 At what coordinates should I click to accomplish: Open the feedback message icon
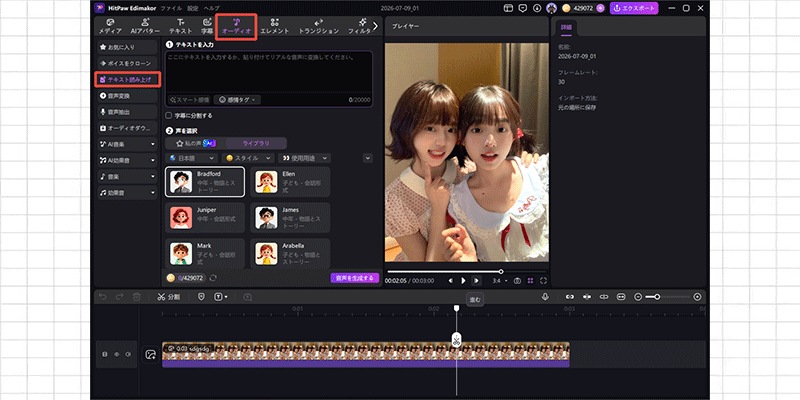coord(522,8)
